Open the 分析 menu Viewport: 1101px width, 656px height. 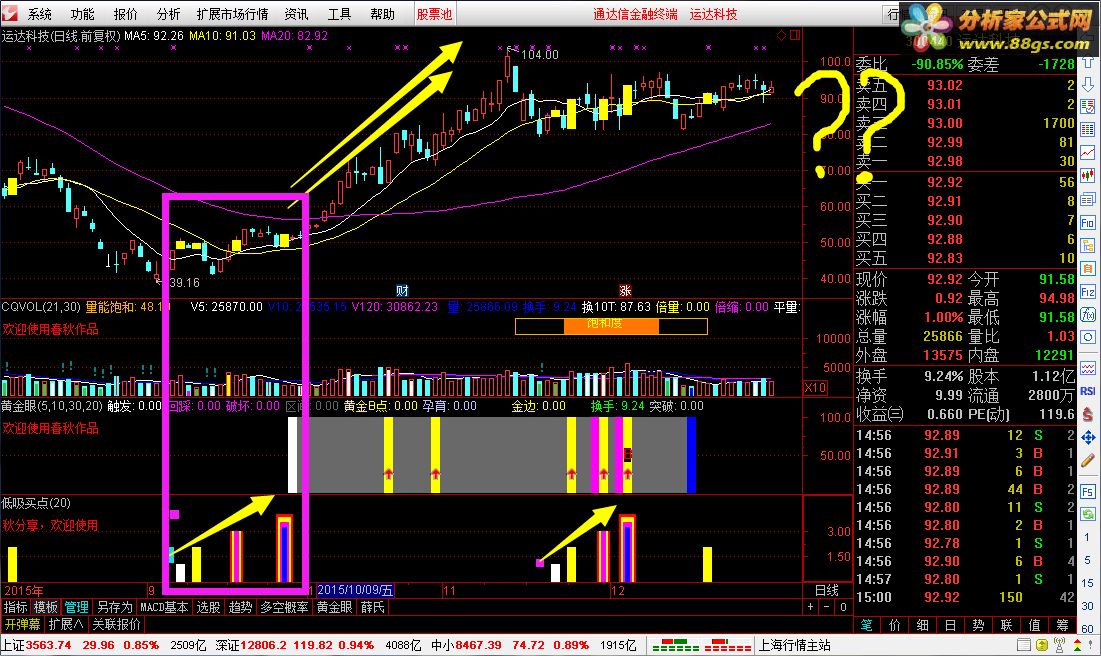(x=168, y=14)
